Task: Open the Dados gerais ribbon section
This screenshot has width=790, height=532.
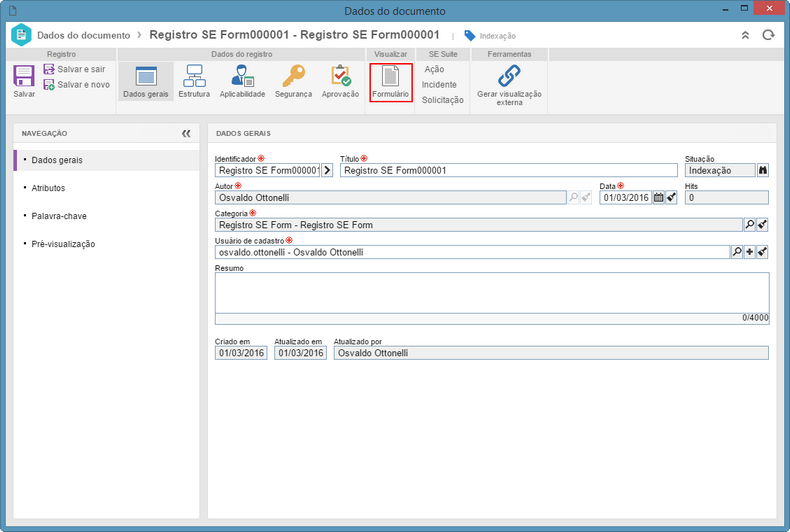Action: 146,81
